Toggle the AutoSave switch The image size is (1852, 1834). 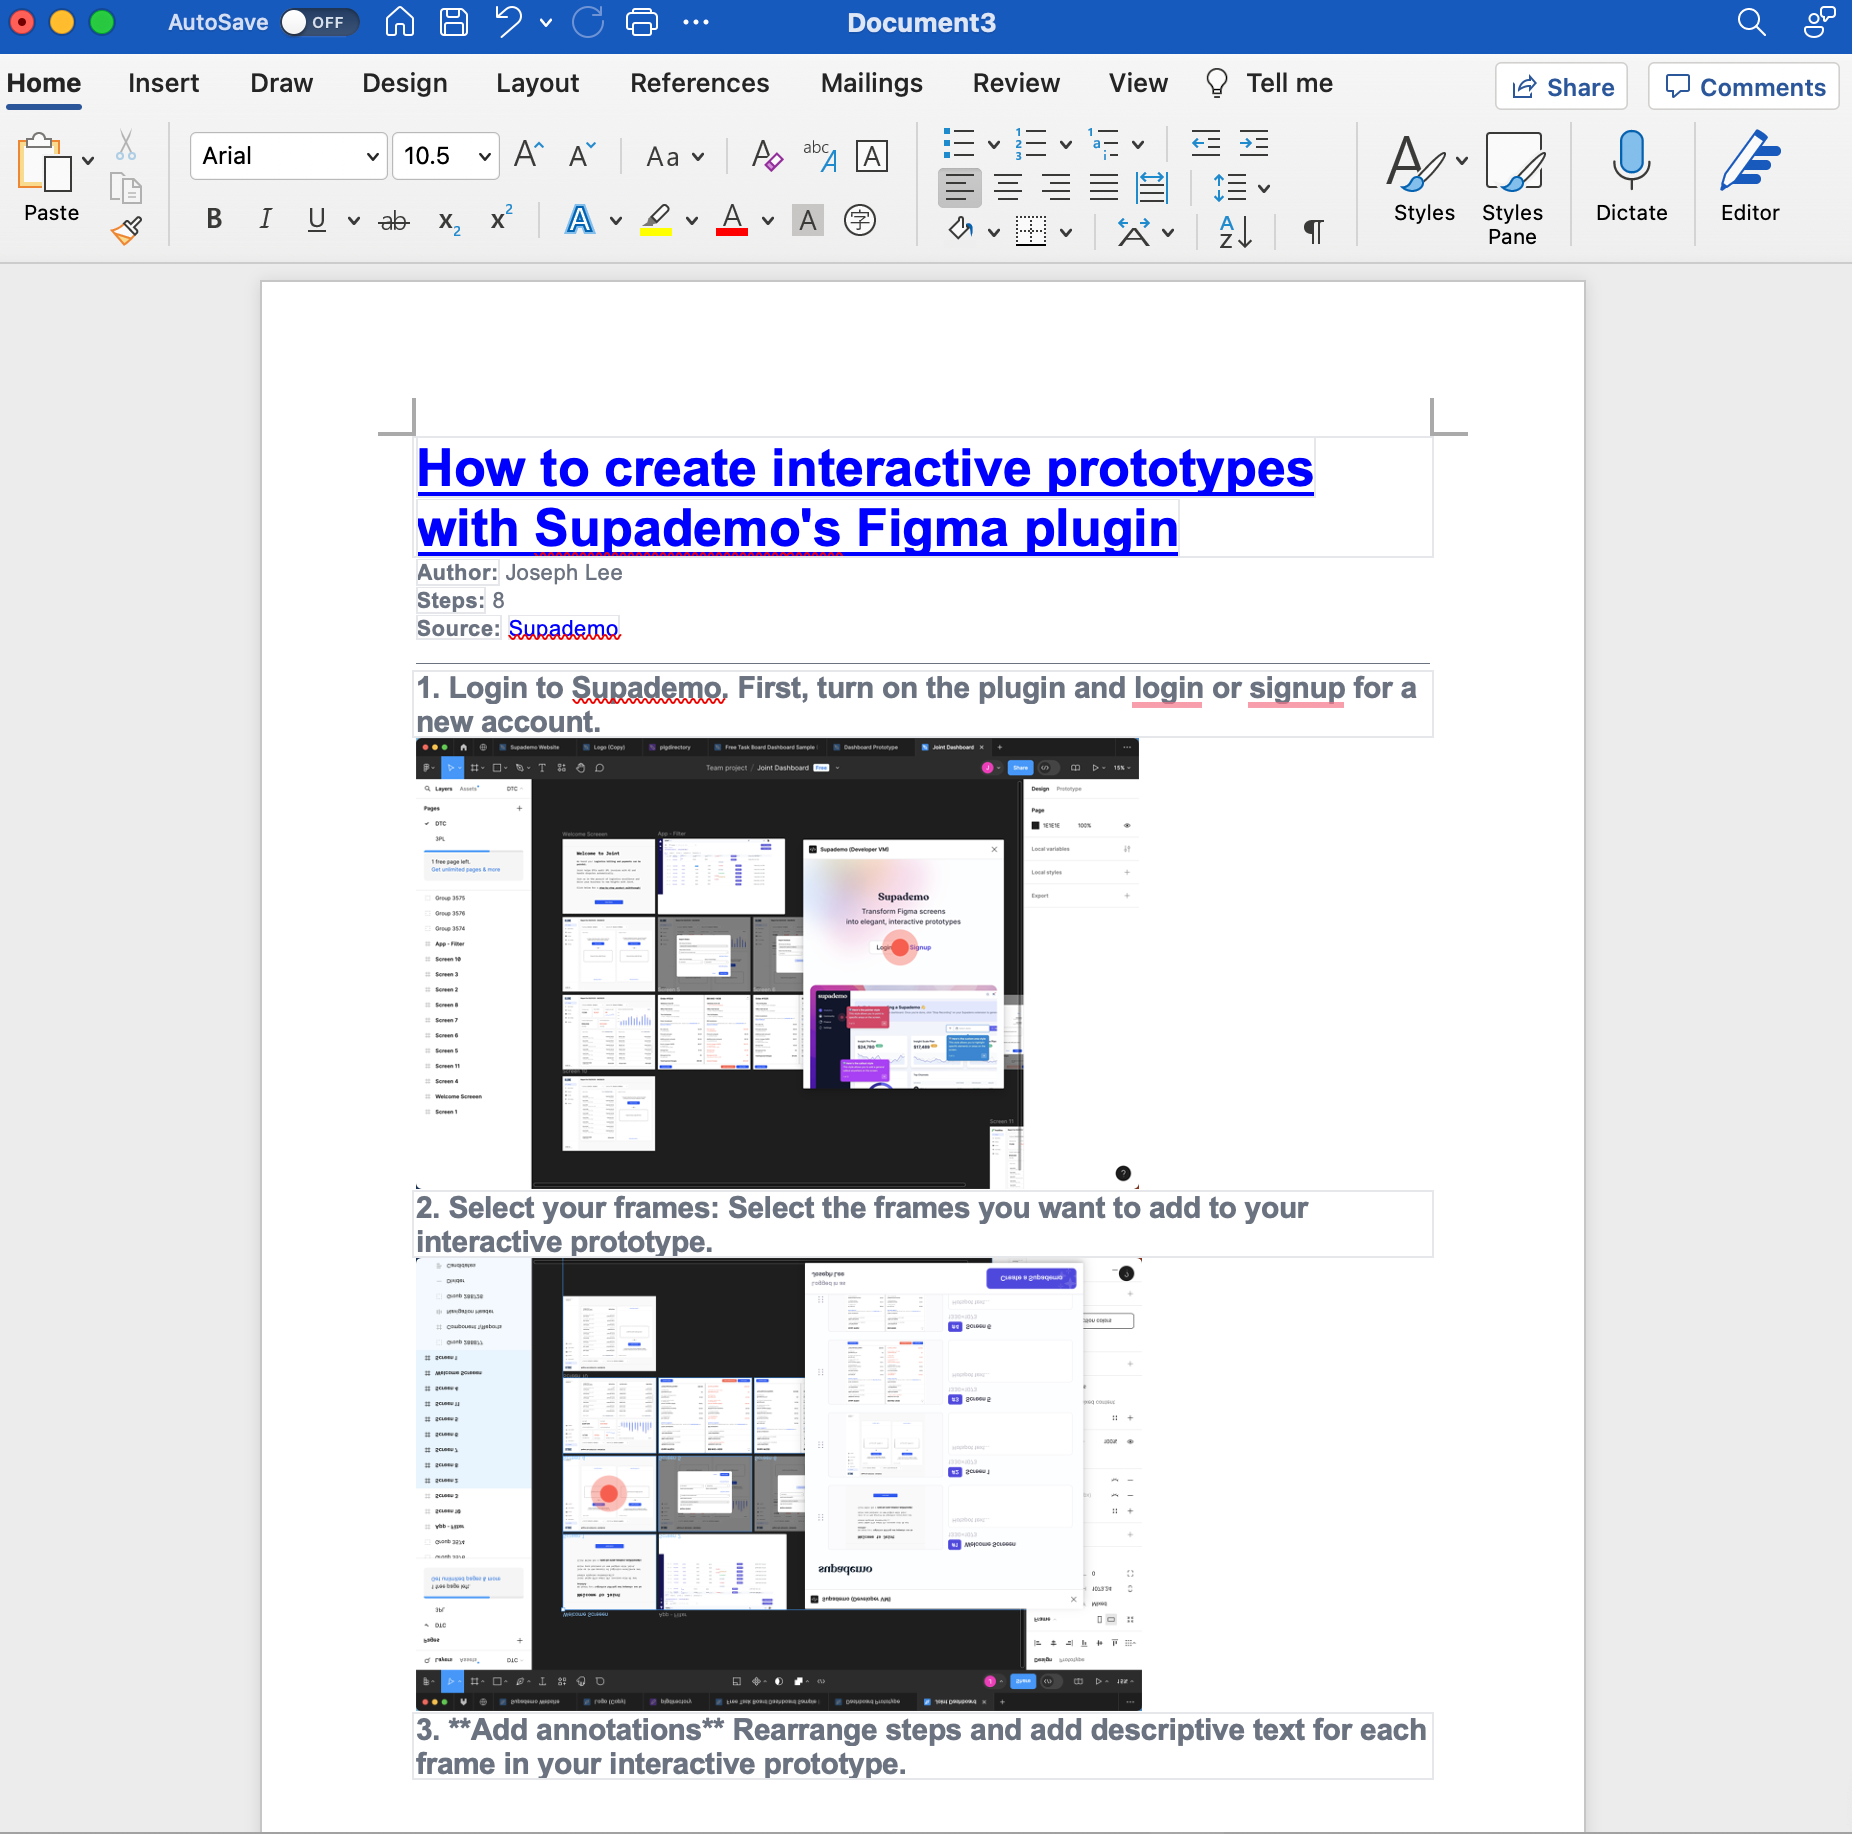coord(318,22)
